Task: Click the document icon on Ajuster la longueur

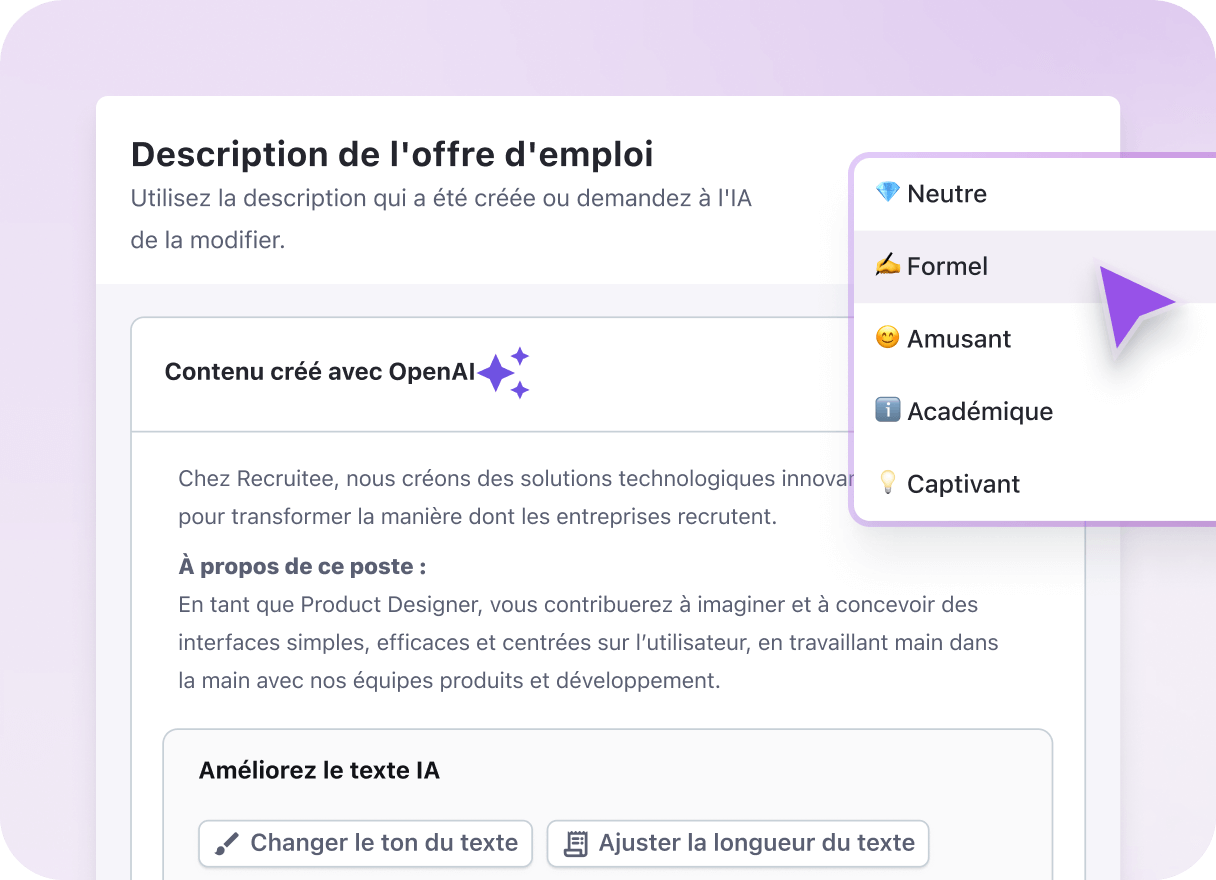Action: [x=577, y=843]
